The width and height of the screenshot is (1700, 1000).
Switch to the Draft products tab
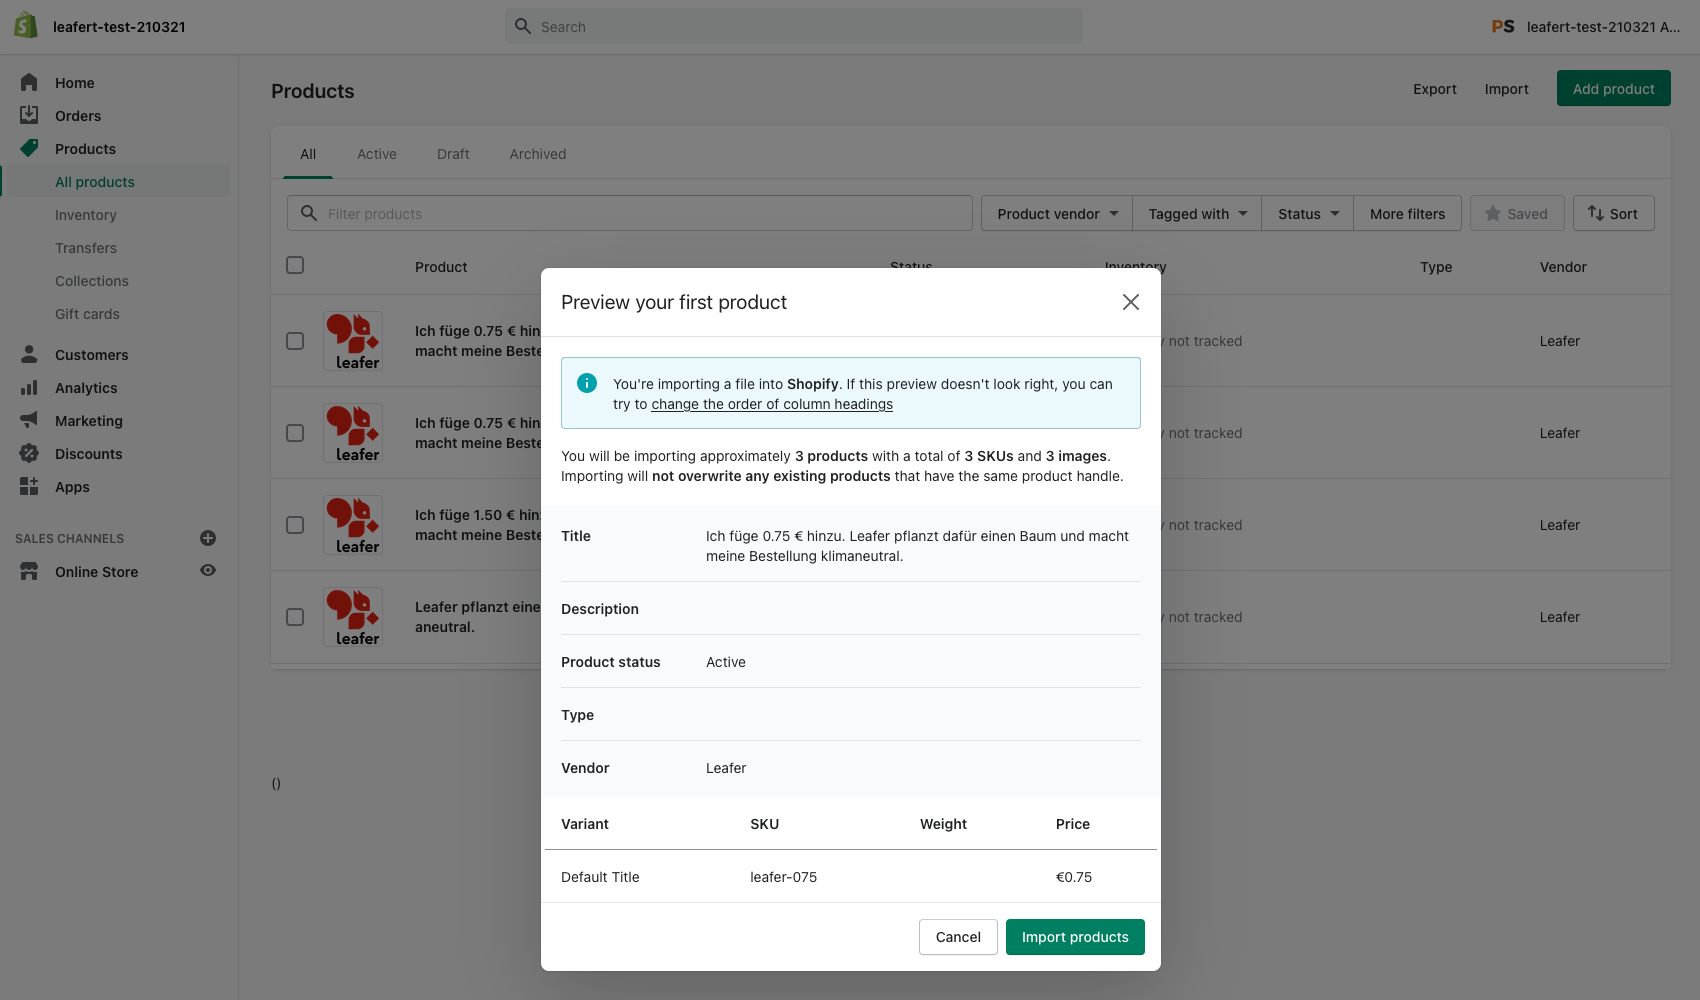452,153
